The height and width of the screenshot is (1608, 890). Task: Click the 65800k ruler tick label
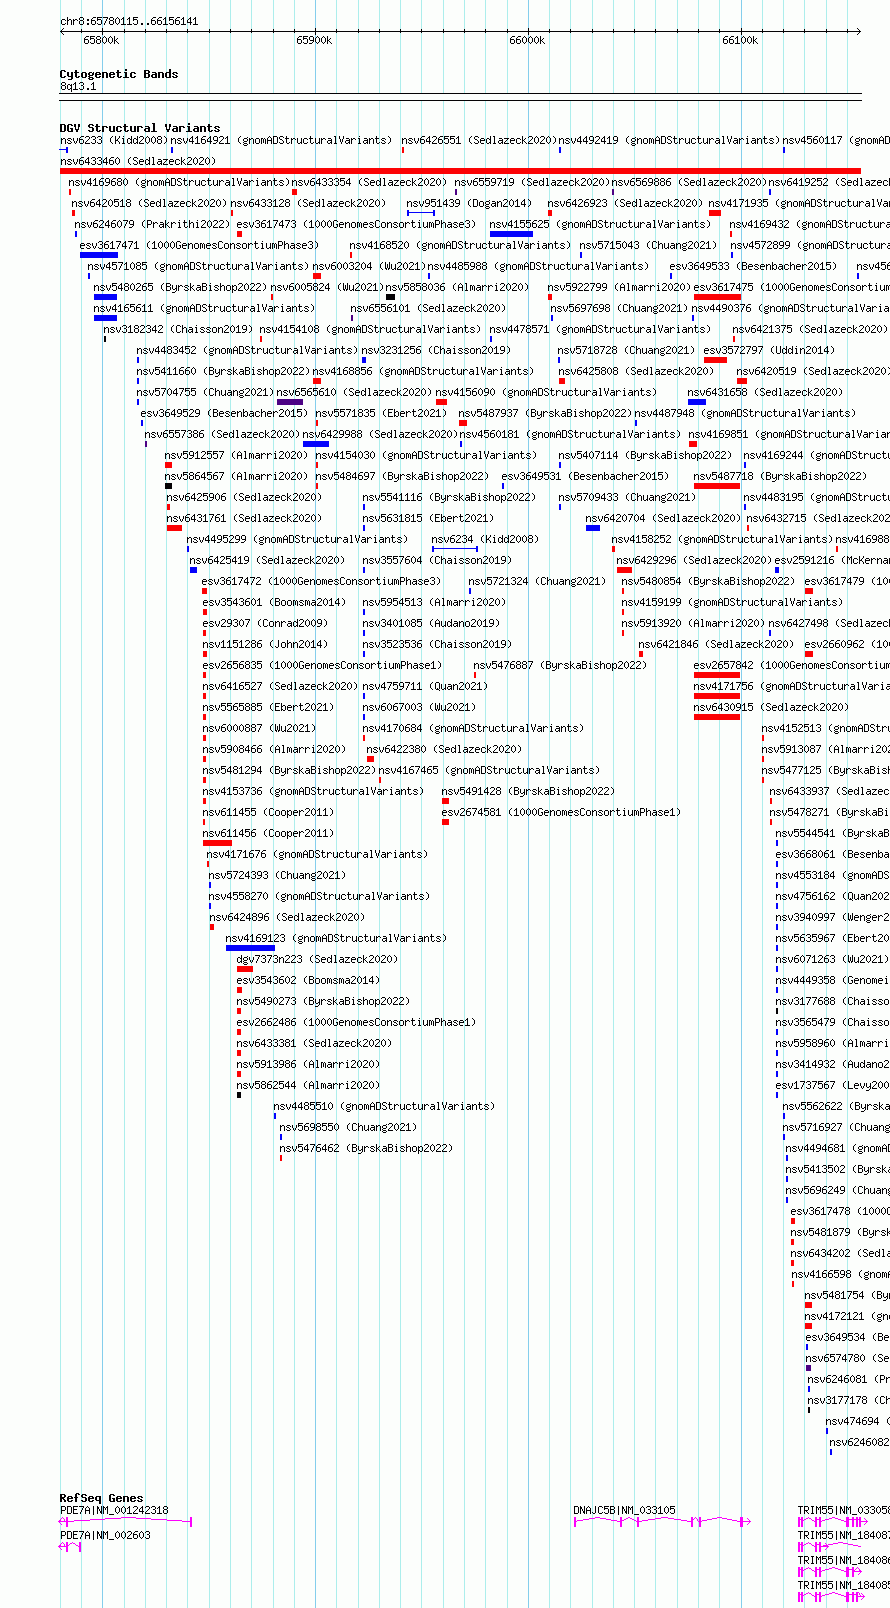[101, 40]
